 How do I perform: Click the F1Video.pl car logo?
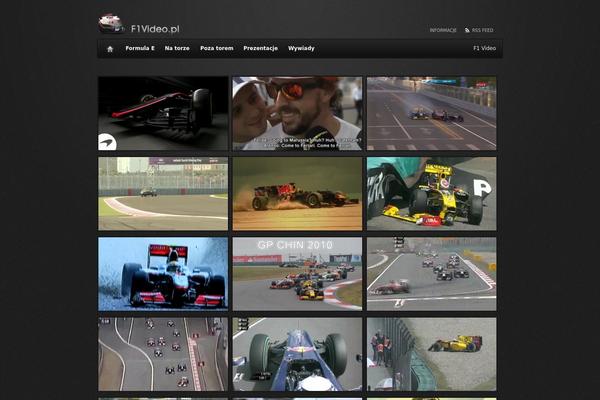(x=111, y=23)
